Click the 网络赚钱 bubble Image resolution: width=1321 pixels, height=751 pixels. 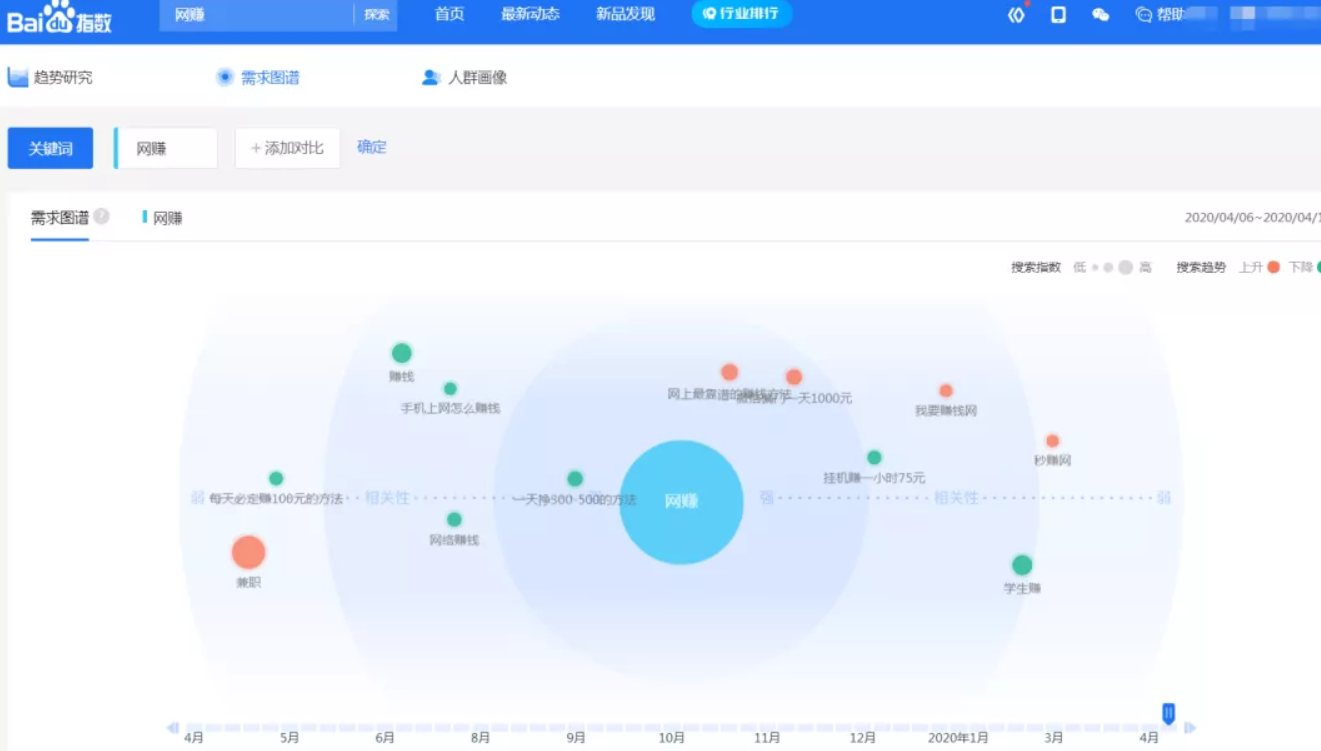pyautogui.click(x=454, y=519)
